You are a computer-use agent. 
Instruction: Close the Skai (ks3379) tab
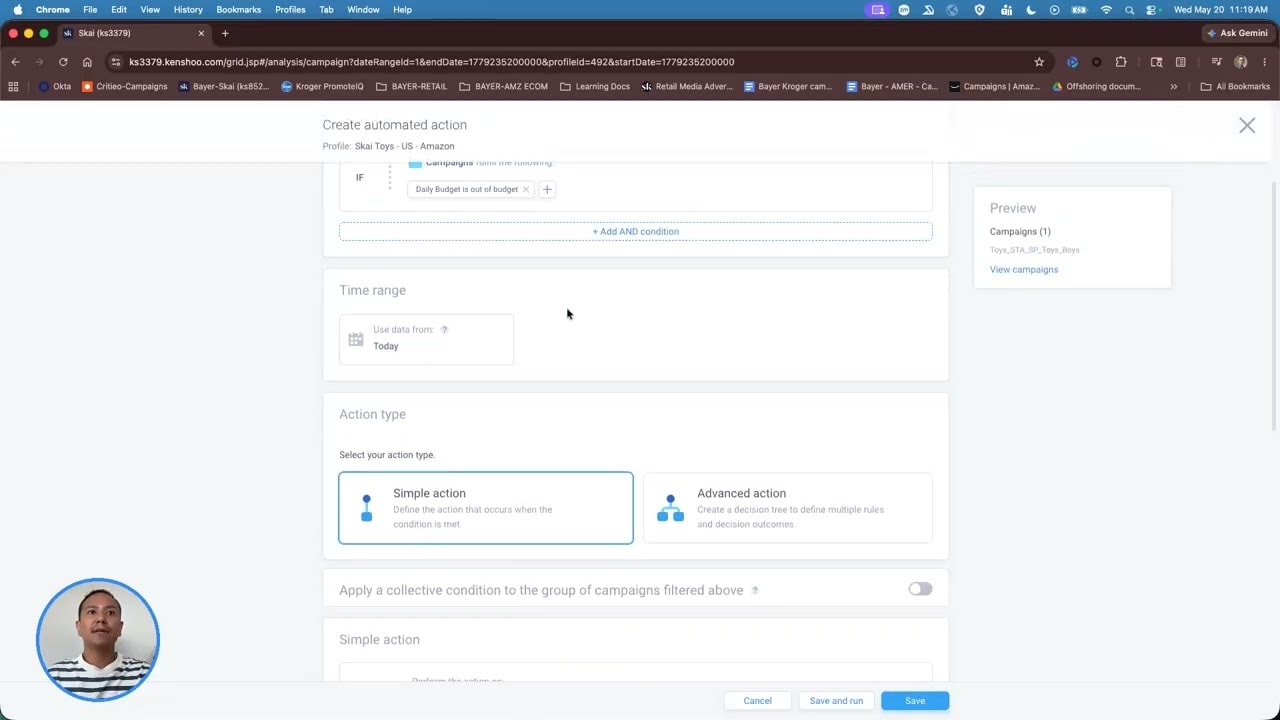tap(201, 33)
